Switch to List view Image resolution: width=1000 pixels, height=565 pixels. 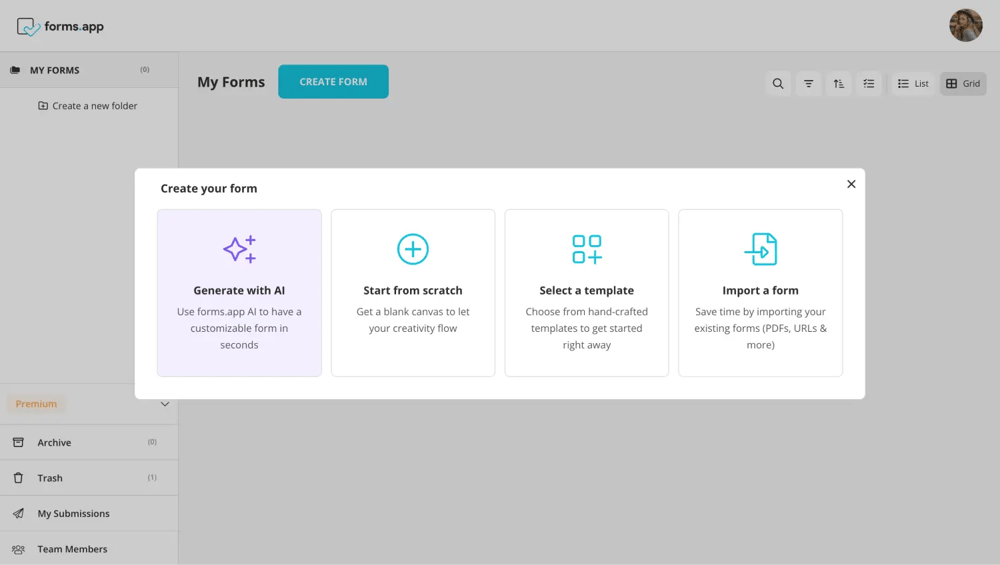click(x=913, y=84)
